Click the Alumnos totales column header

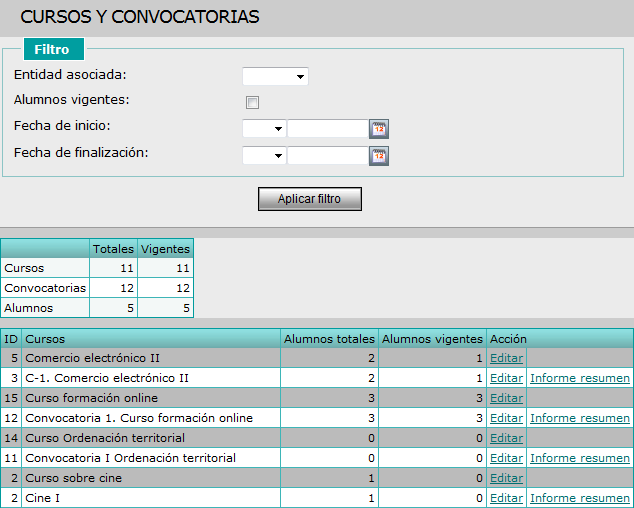[x=329, y=339]
